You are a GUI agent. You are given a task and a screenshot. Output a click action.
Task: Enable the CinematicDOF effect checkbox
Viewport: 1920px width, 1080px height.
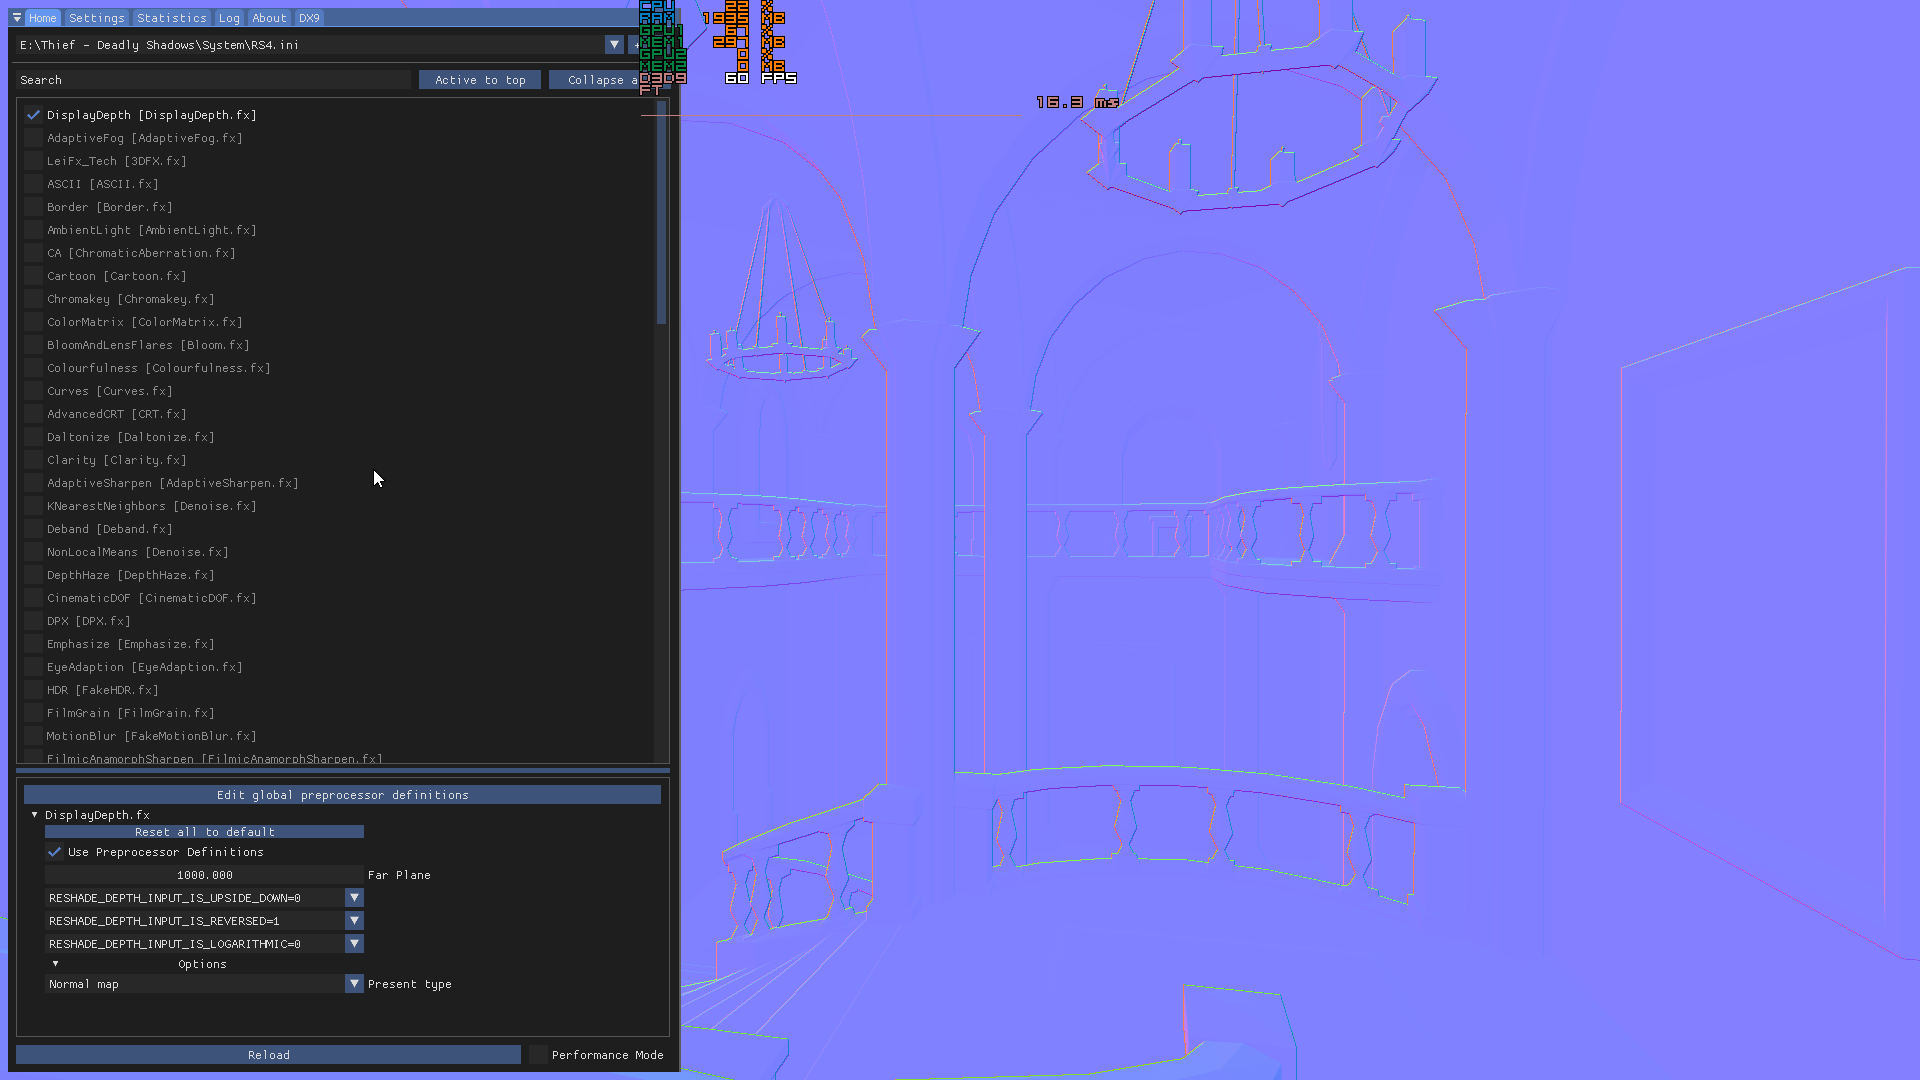click(x=33, y=598)
